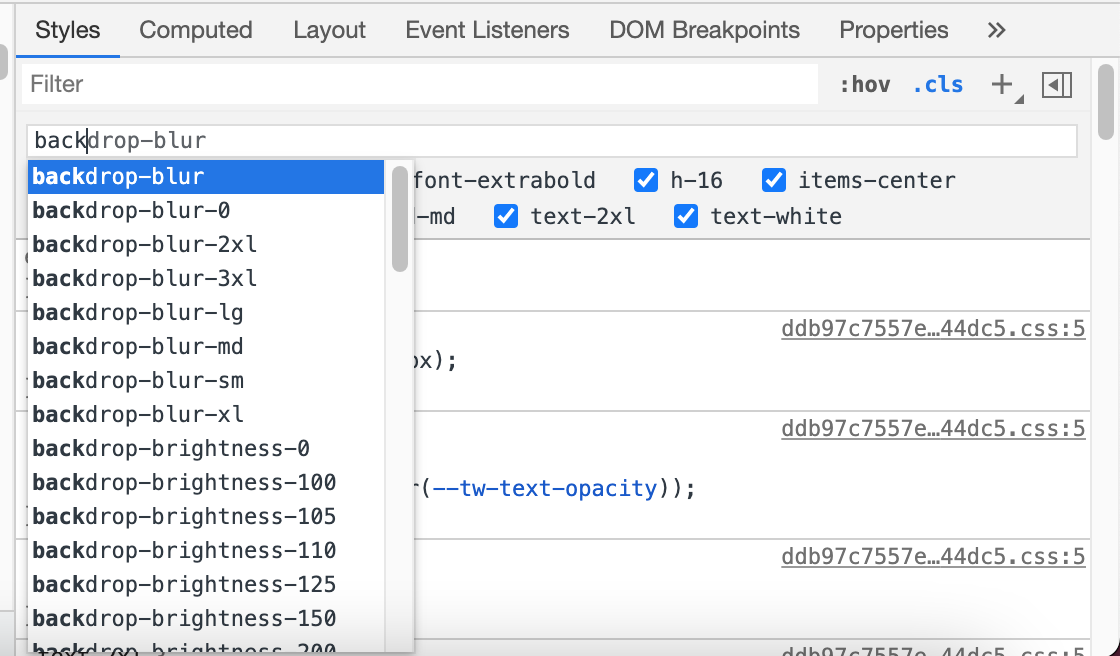
Task: Toggle the computed styles sidebar icon
Action: pos(1056,85)
